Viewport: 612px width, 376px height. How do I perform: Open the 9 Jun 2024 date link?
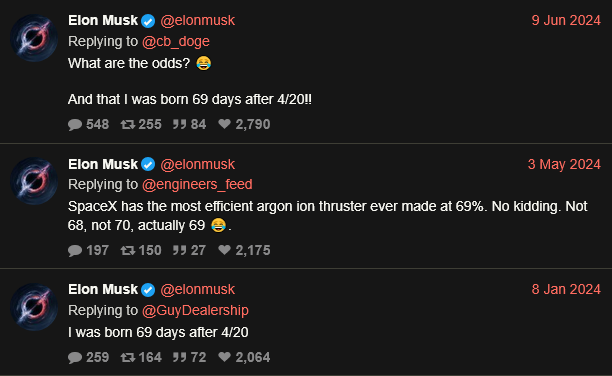coord(566,20)
